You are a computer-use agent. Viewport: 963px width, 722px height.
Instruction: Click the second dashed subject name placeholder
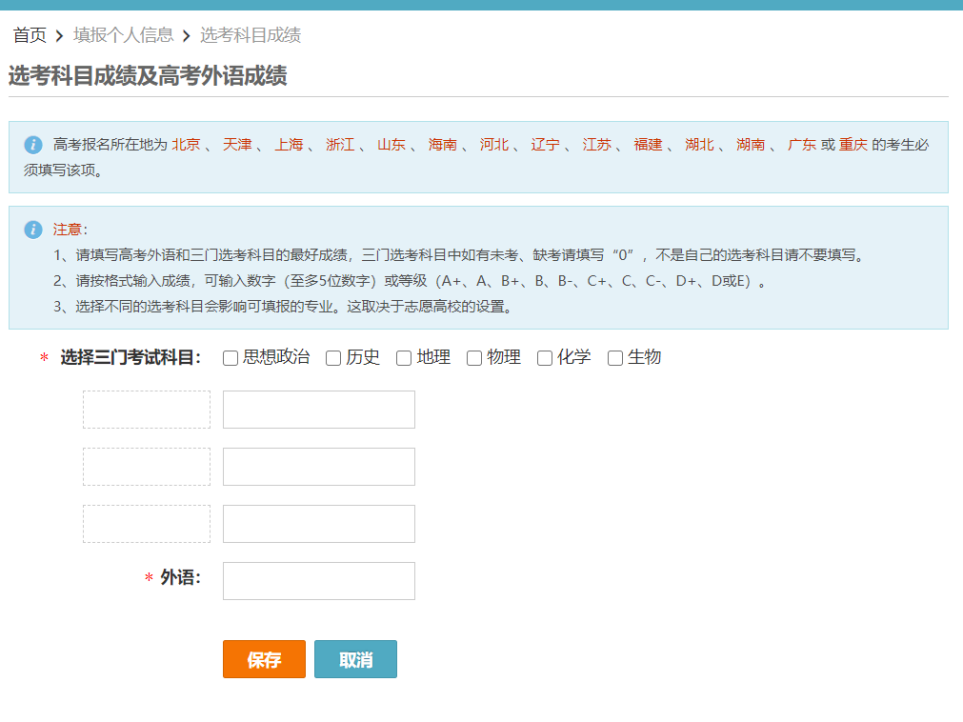click(x=147, y=467)
